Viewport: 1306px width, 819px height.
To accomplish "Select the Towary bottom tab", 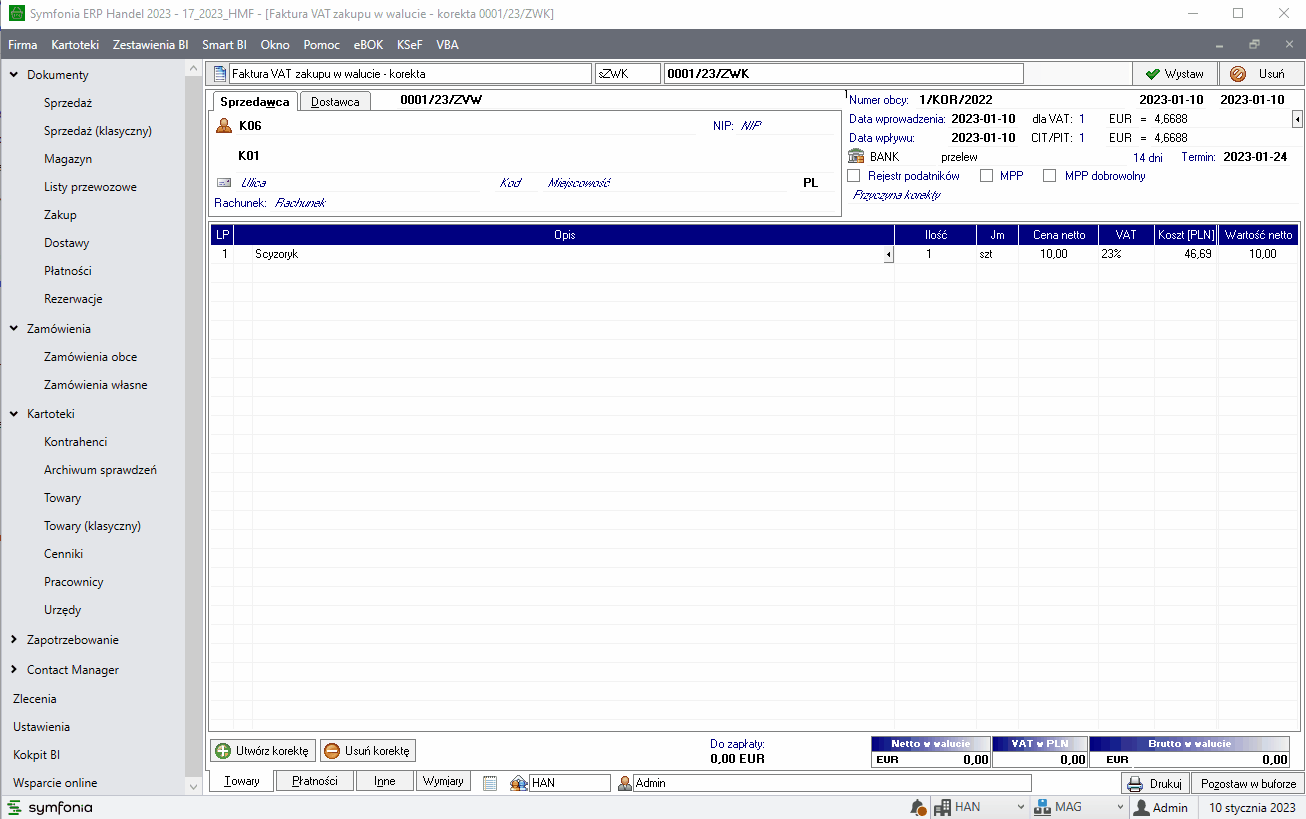I will pos(241,782).
